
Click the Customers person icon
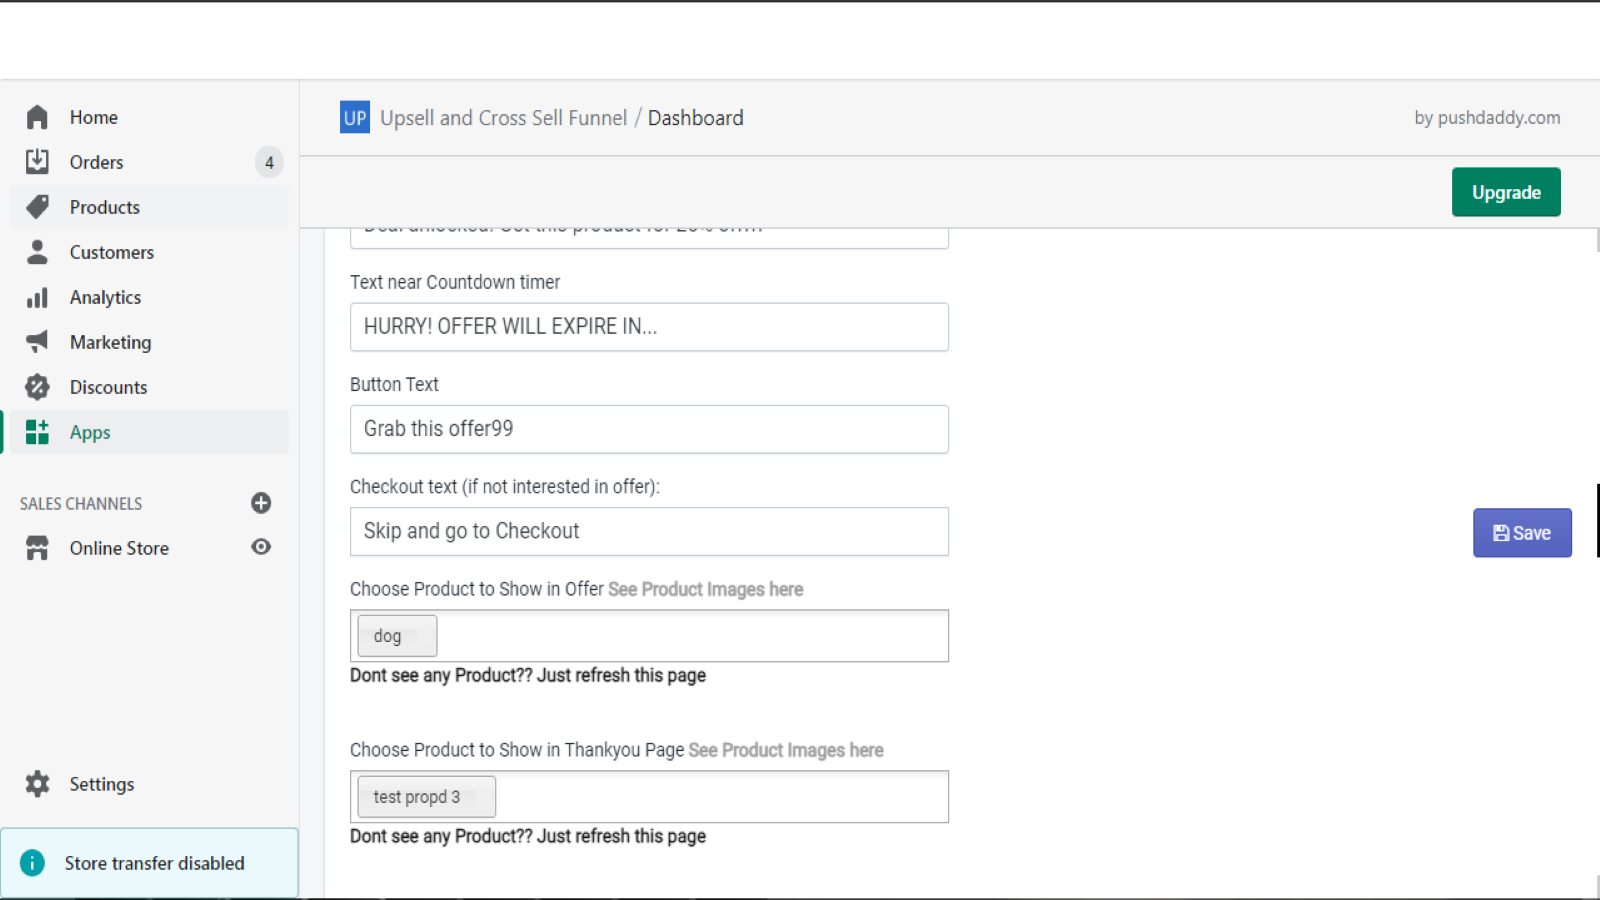pyautogui.click(x=37, y=252)
